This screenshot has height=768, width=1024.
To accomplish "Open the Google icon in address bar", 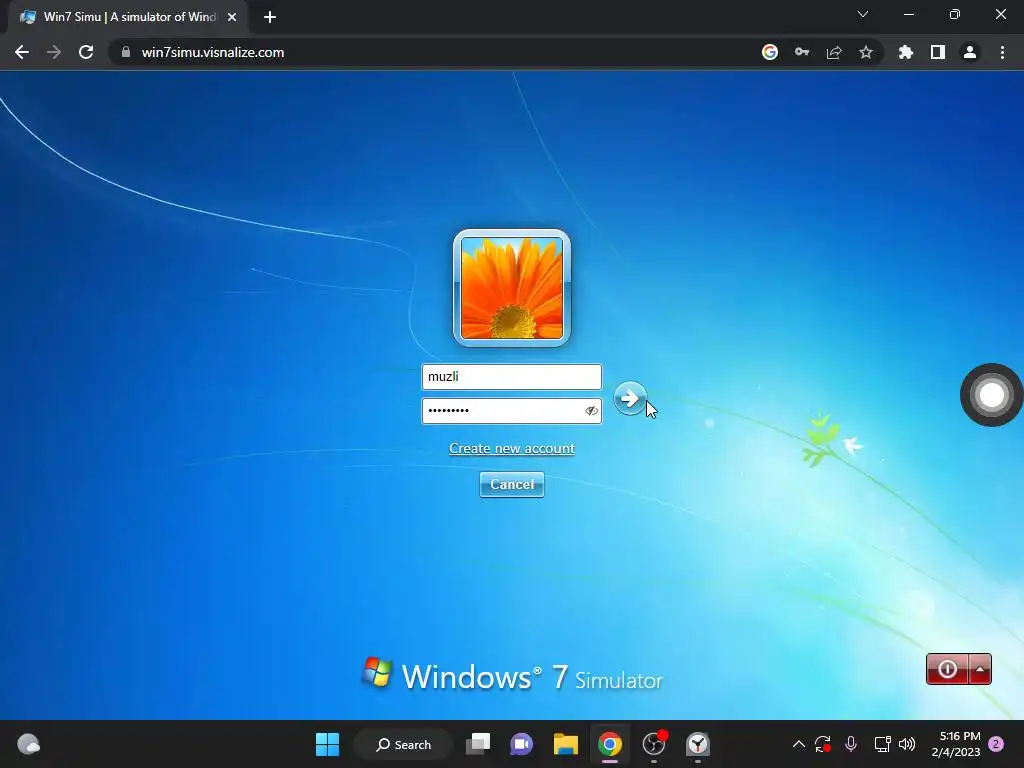I will [770, 52].
